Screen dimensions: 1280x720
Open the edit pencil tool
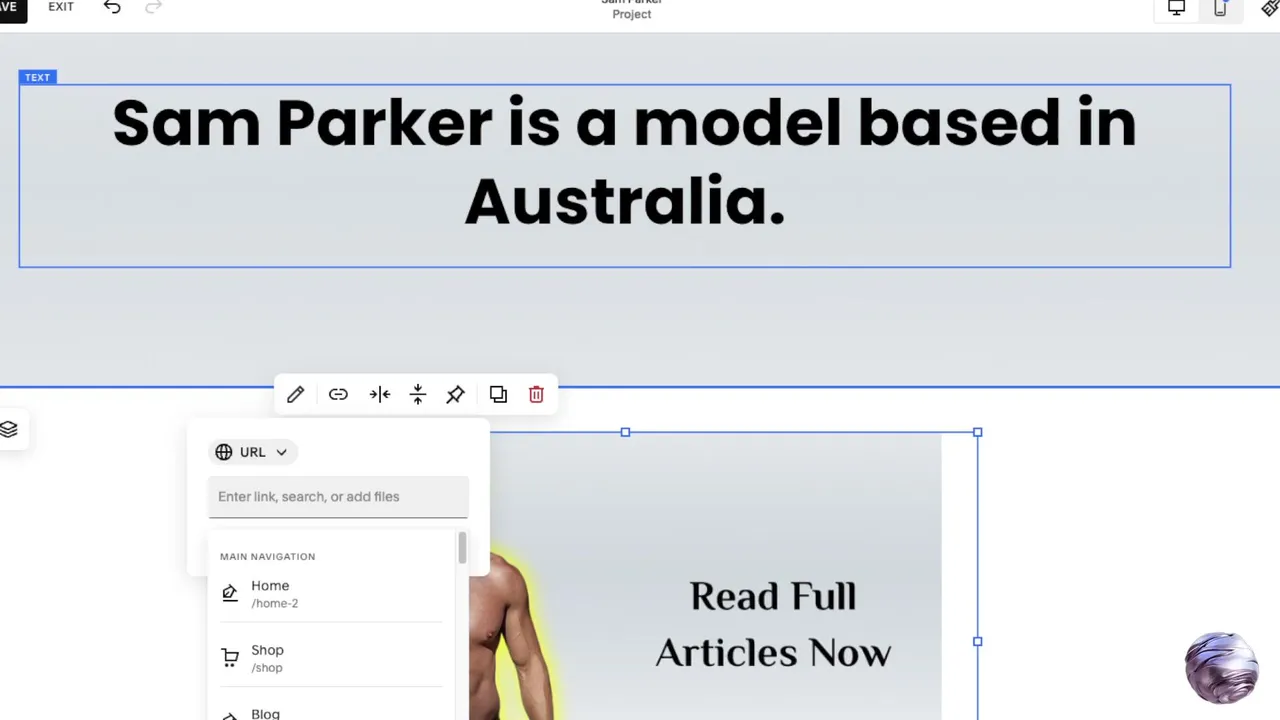(x=295, y=395)
